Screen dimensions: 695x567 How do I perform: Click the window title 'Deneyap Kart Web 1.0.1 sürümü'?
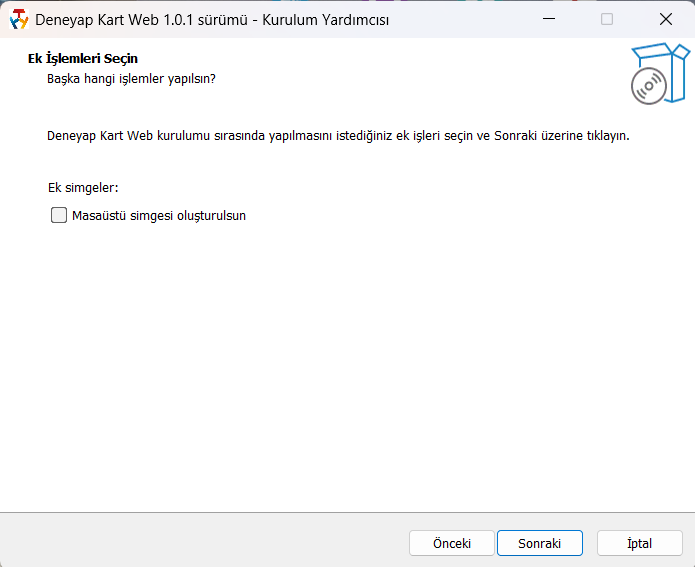(141, 20)
